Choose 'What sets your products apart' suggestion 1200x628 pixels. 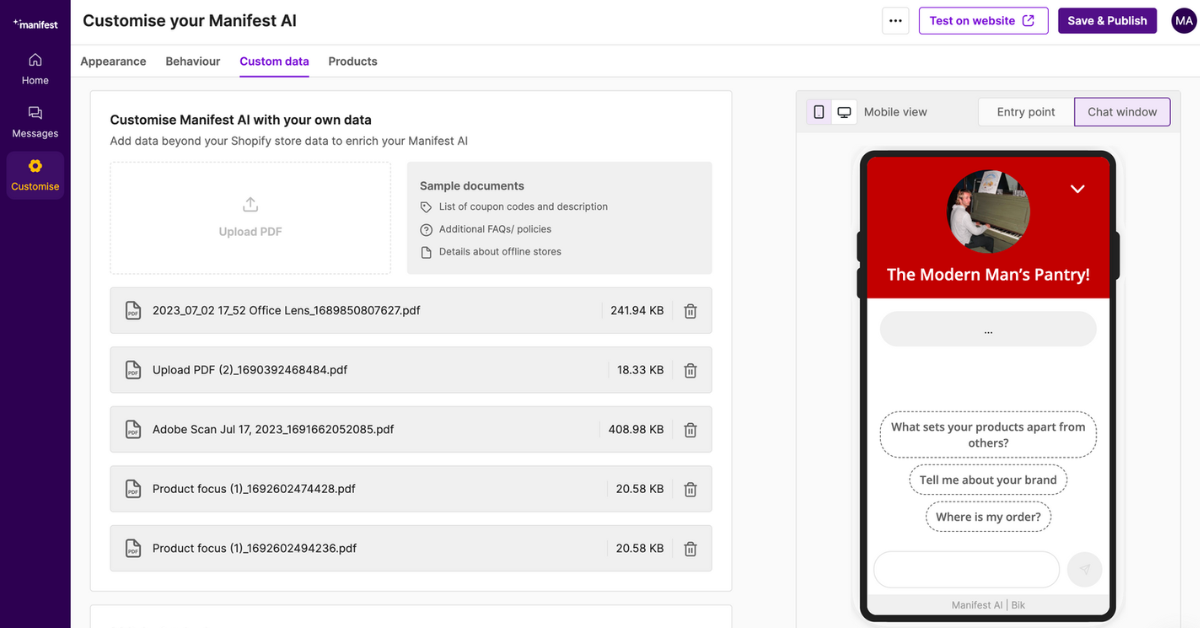988,435
